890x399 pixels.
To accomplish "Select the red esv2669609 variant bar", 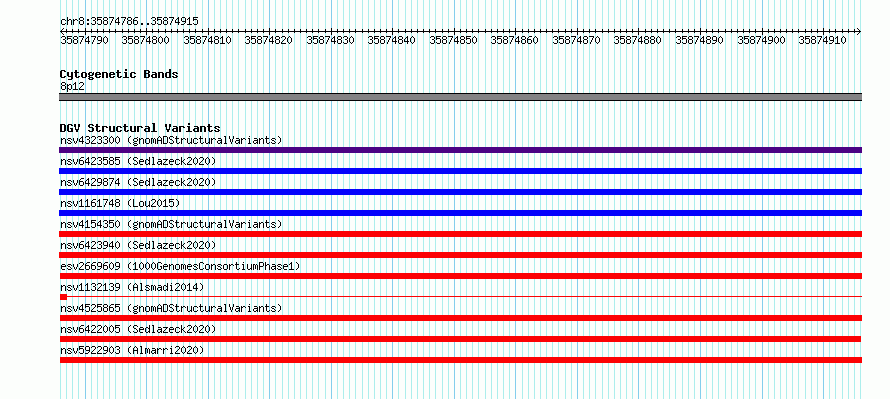I will [x=460, y=276].
